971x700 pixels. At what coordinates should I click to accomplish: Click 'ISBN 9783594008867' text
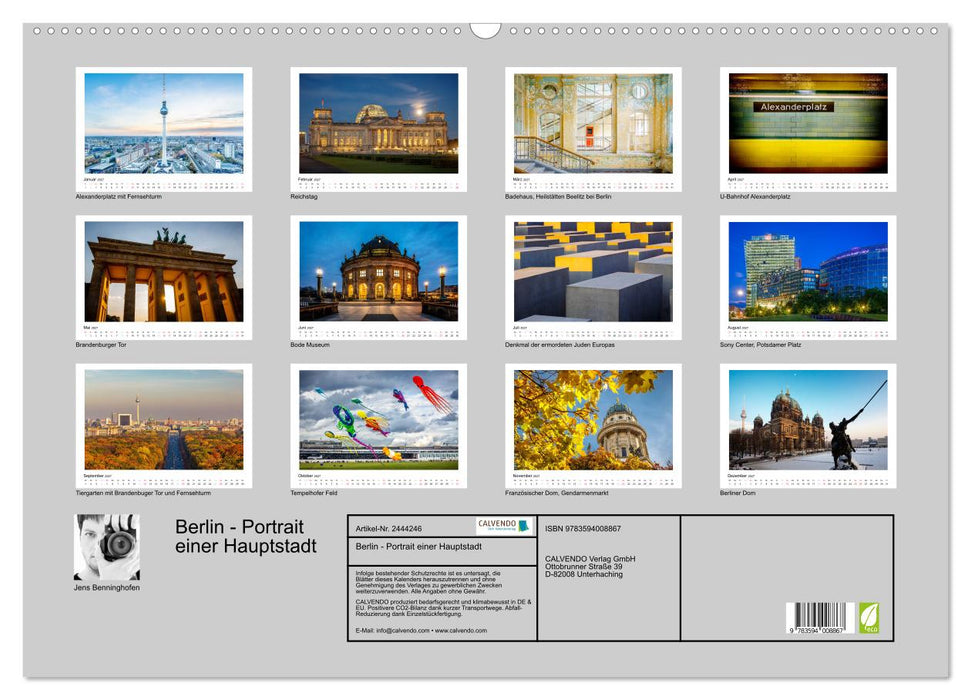tap(583, 528)
